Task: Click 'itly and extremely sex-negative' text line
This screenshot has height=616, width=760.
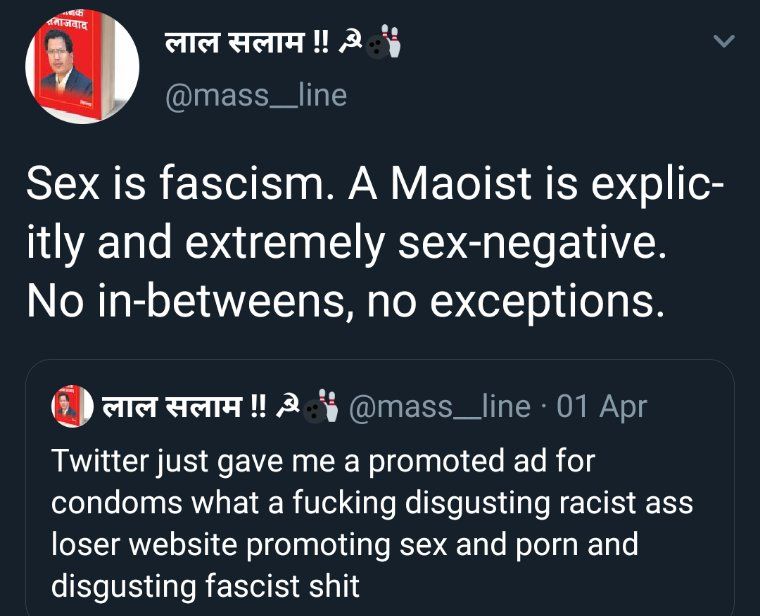Action: pos(347,244)
